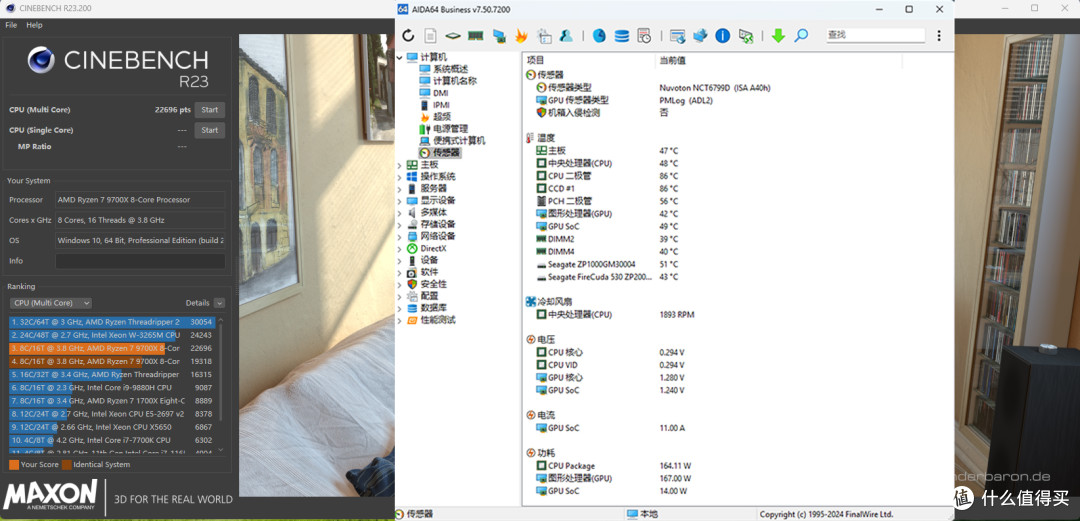Click the green download arrow icon
Image resolution: width=1080 pixels, height=521 pixels.
coord(778,36)
